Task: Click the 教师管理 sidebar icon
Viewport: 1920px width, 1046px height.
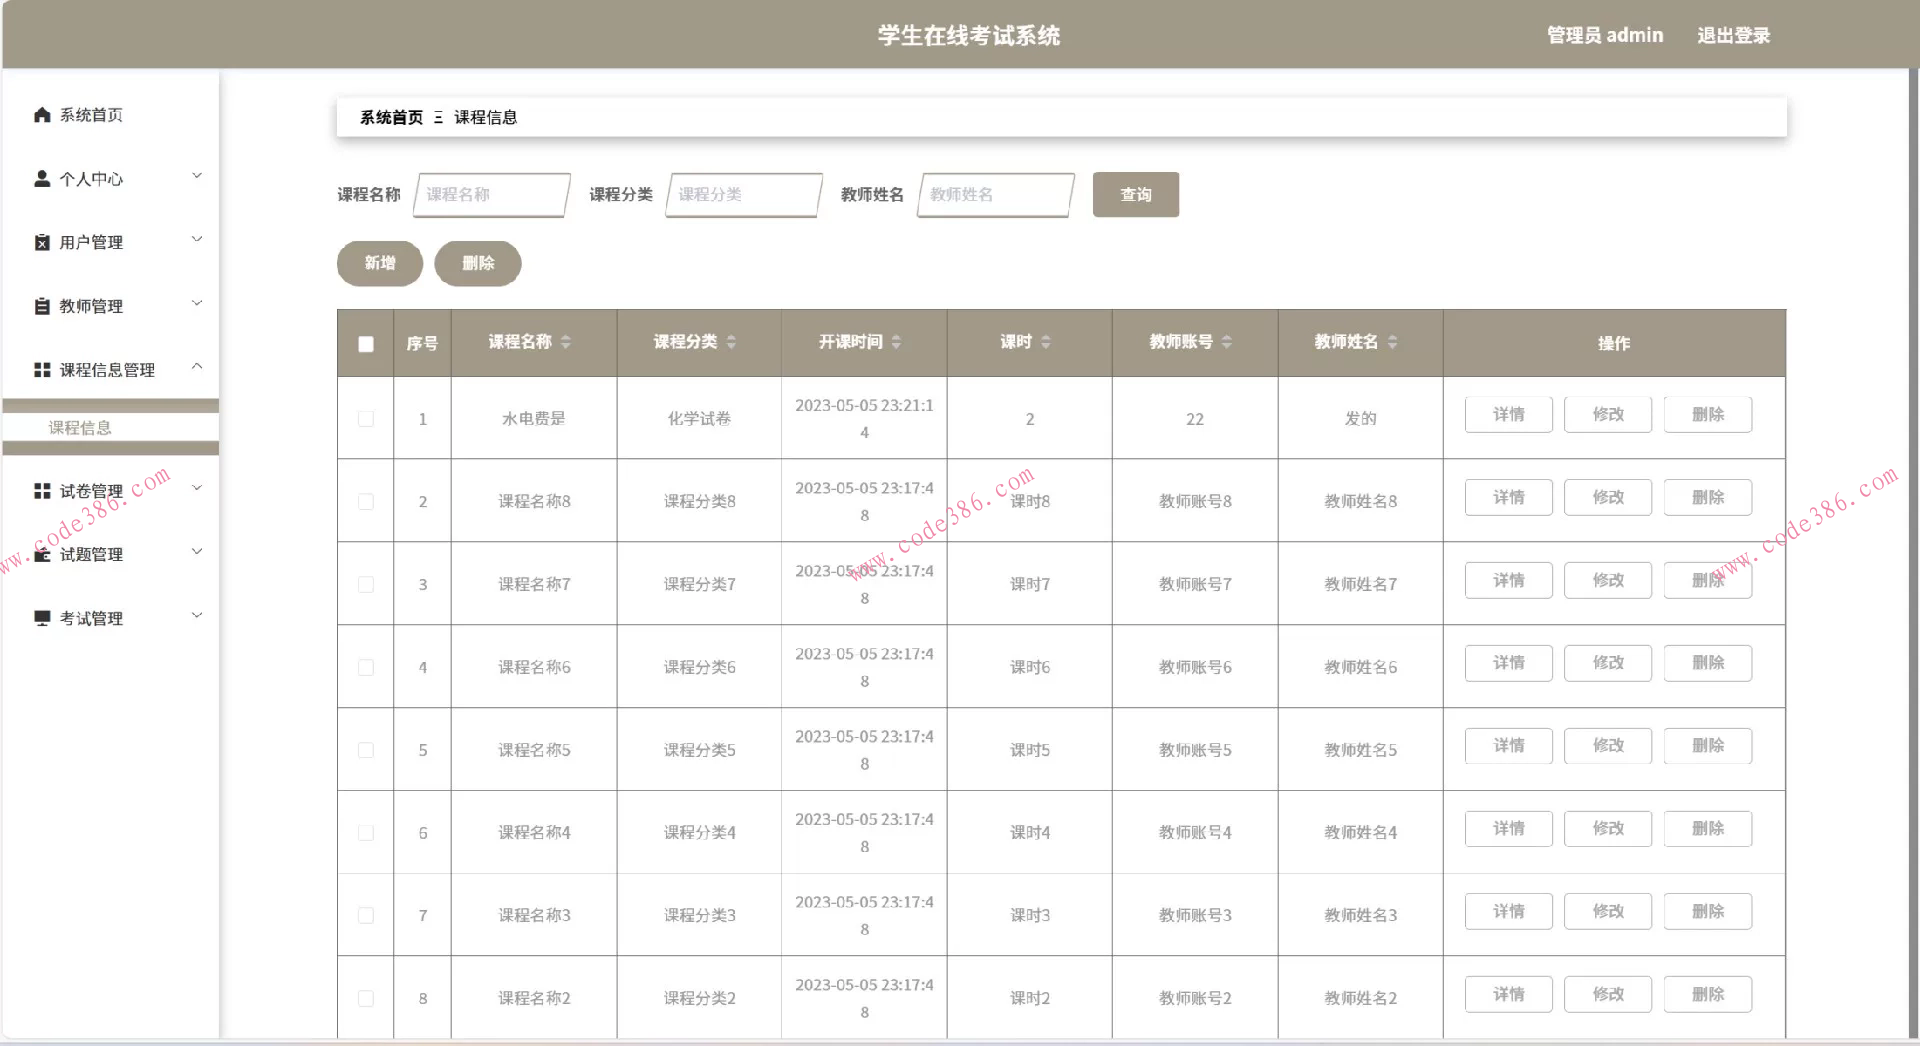Action: [x=41, y=305]
